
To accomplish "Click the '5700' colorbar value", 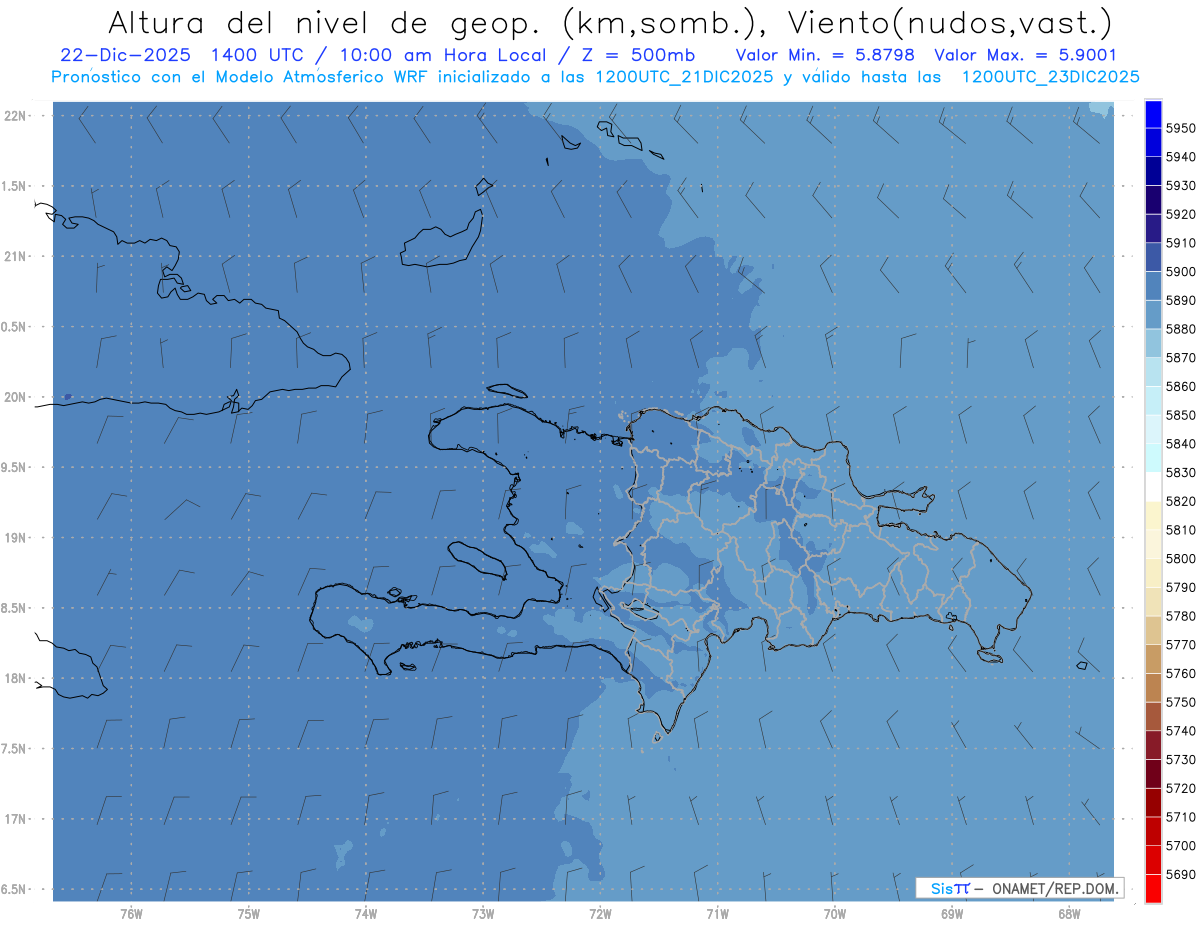I will [x=1181, y=846].
